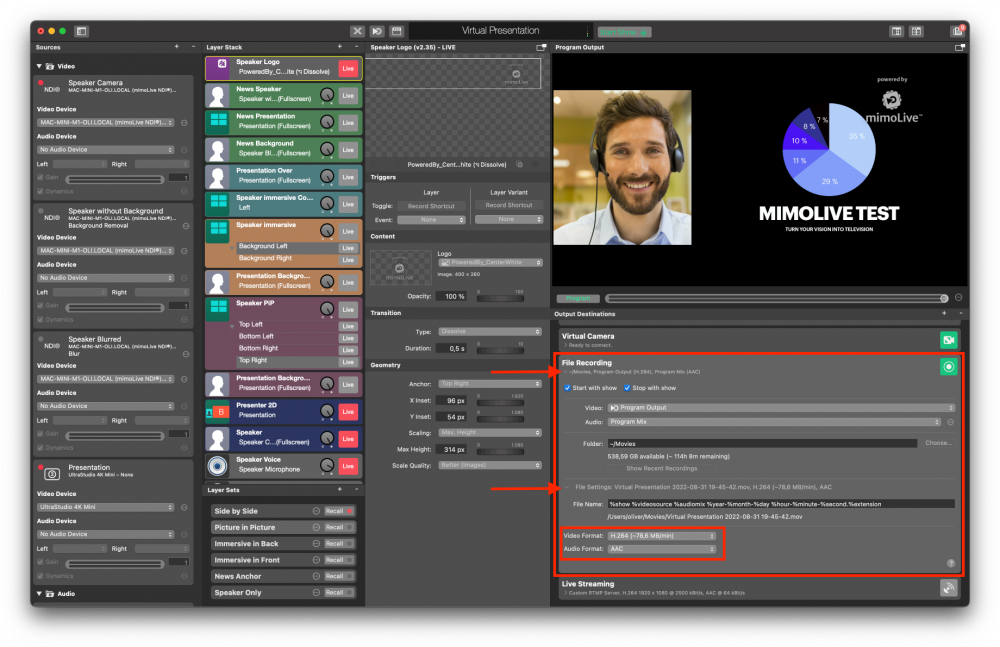This screenshot has width=1000, height=647.
Task: Click audio knob on Speaker Voice layer
Action: click(327, 466)
